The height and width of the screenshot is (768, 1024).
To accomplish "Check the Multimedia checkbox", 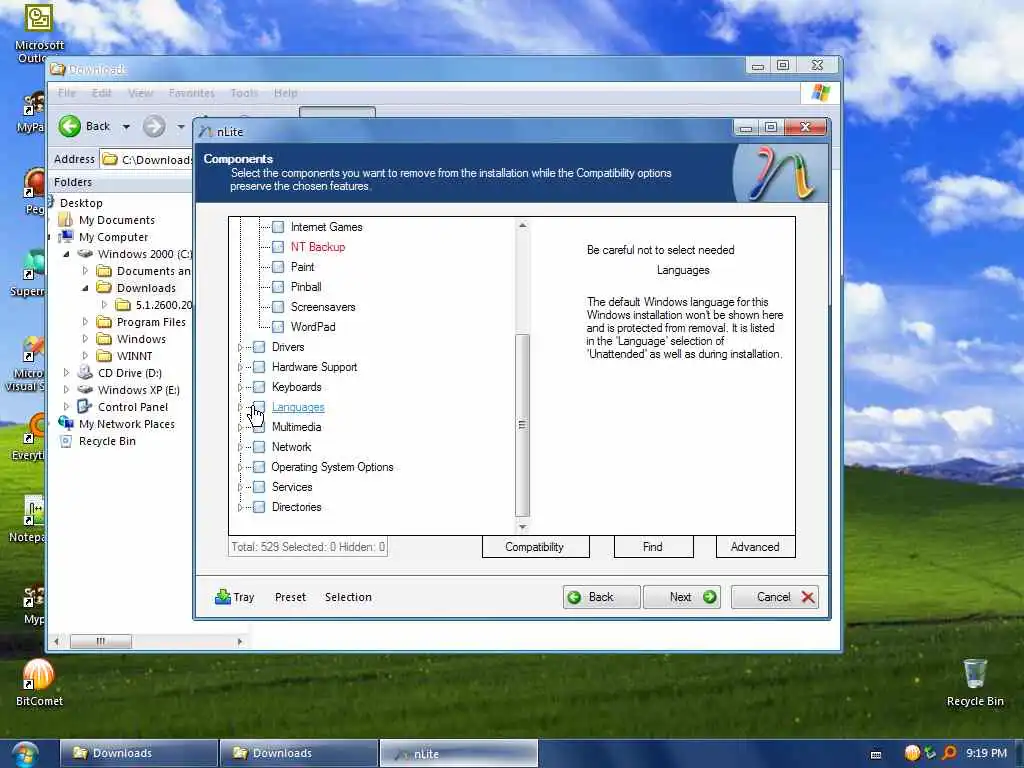I will point(259,427).
